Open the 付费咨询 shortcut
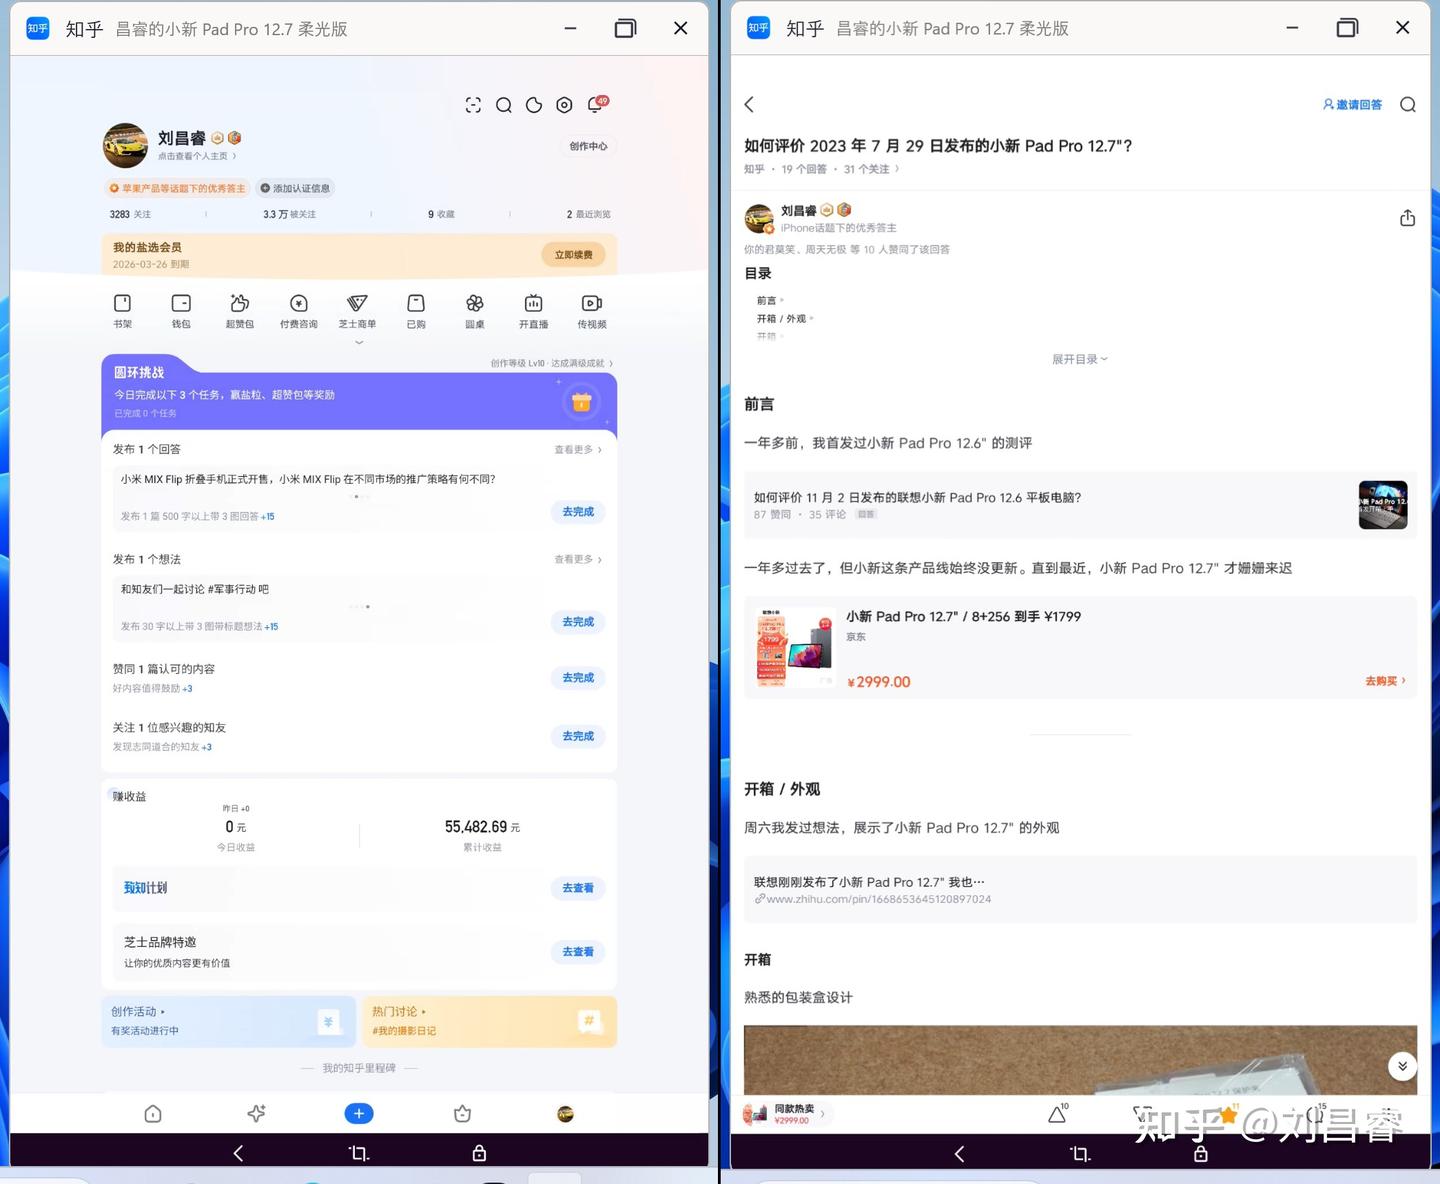This screenshot has height=1184, width=1440. [x=298, y=311]
